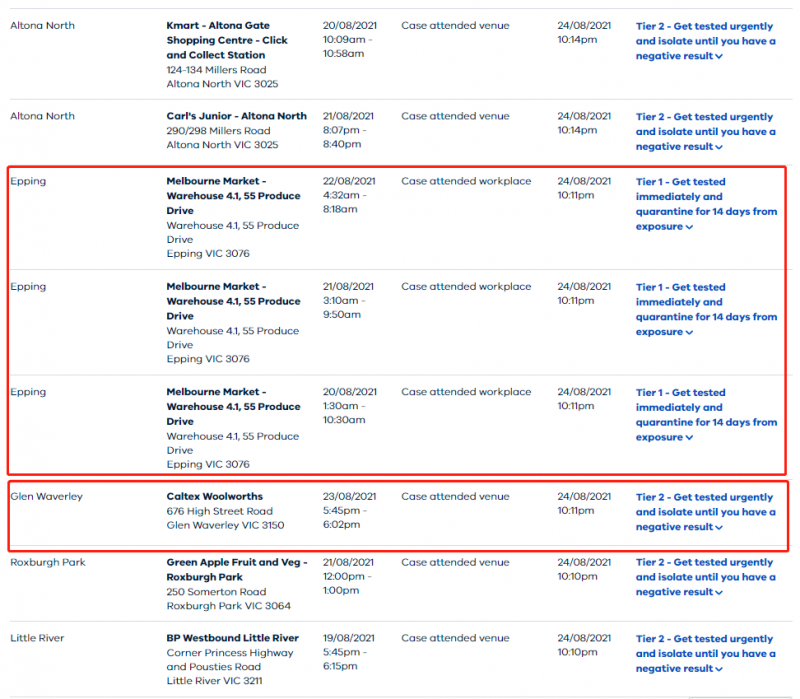Click the Little River suburb cell

(x=37, y=638)
